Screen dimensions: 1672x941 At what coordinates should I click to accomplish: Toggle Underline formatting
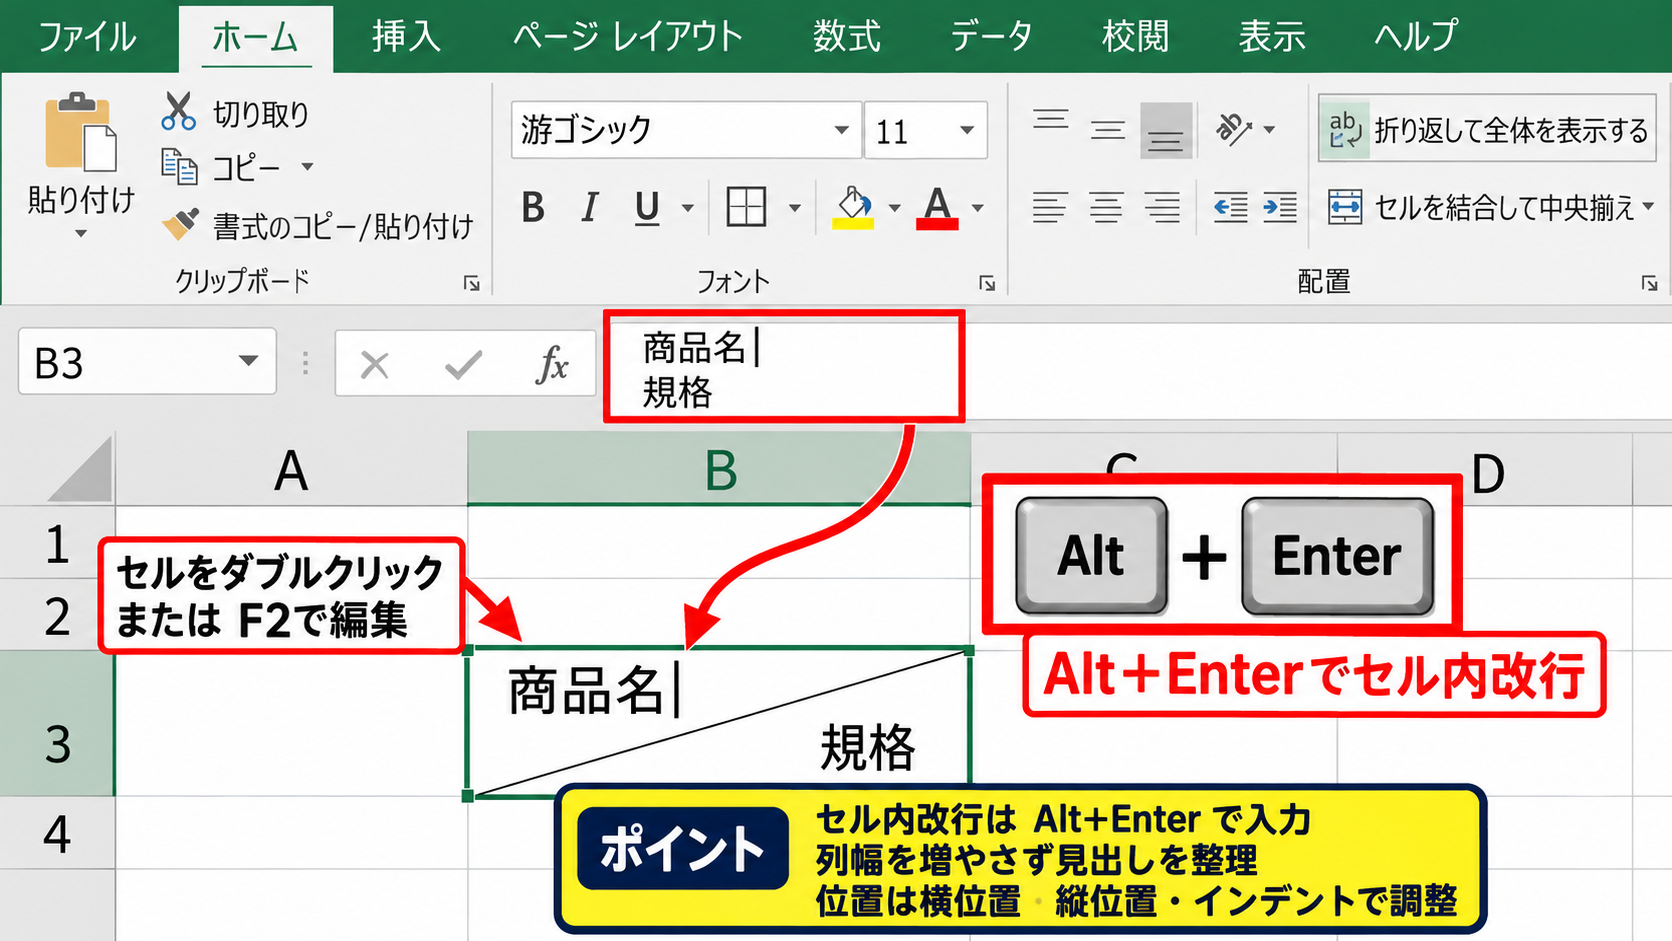(x=647, y=208)
